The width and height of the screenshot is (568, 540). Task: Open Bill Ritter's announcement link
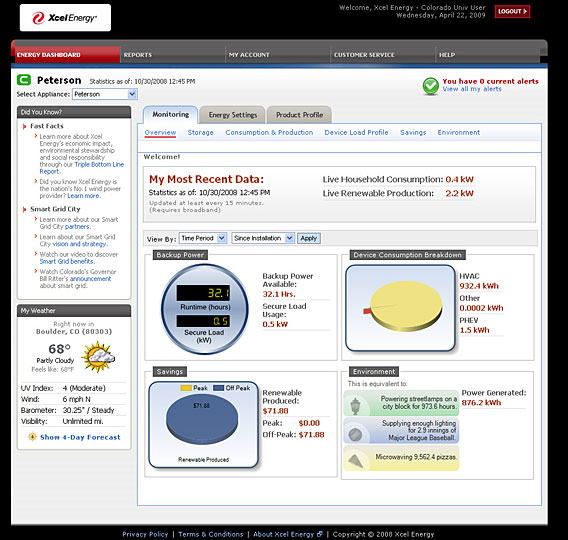pyautogui.click(x=90, y=279)
